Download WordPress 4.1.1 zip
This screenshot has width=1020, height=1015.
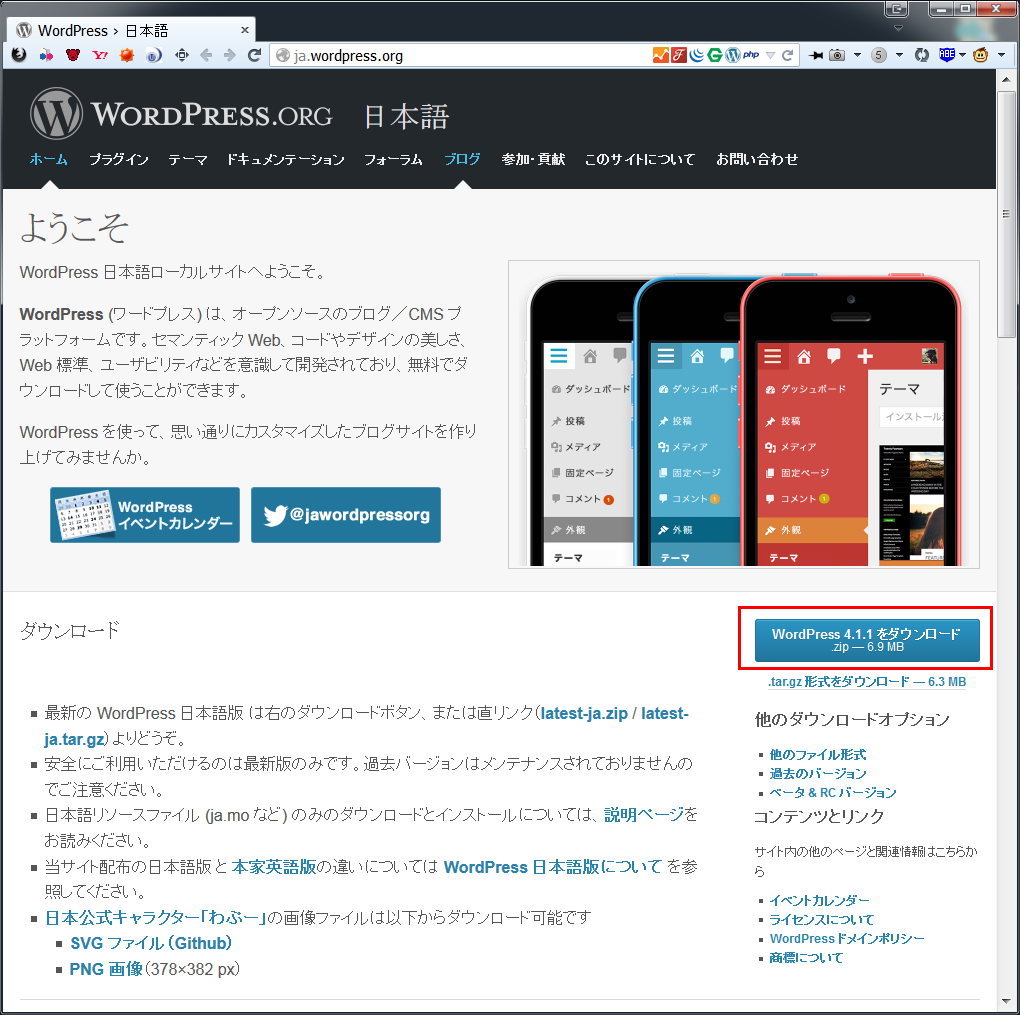tap(867, 640)
